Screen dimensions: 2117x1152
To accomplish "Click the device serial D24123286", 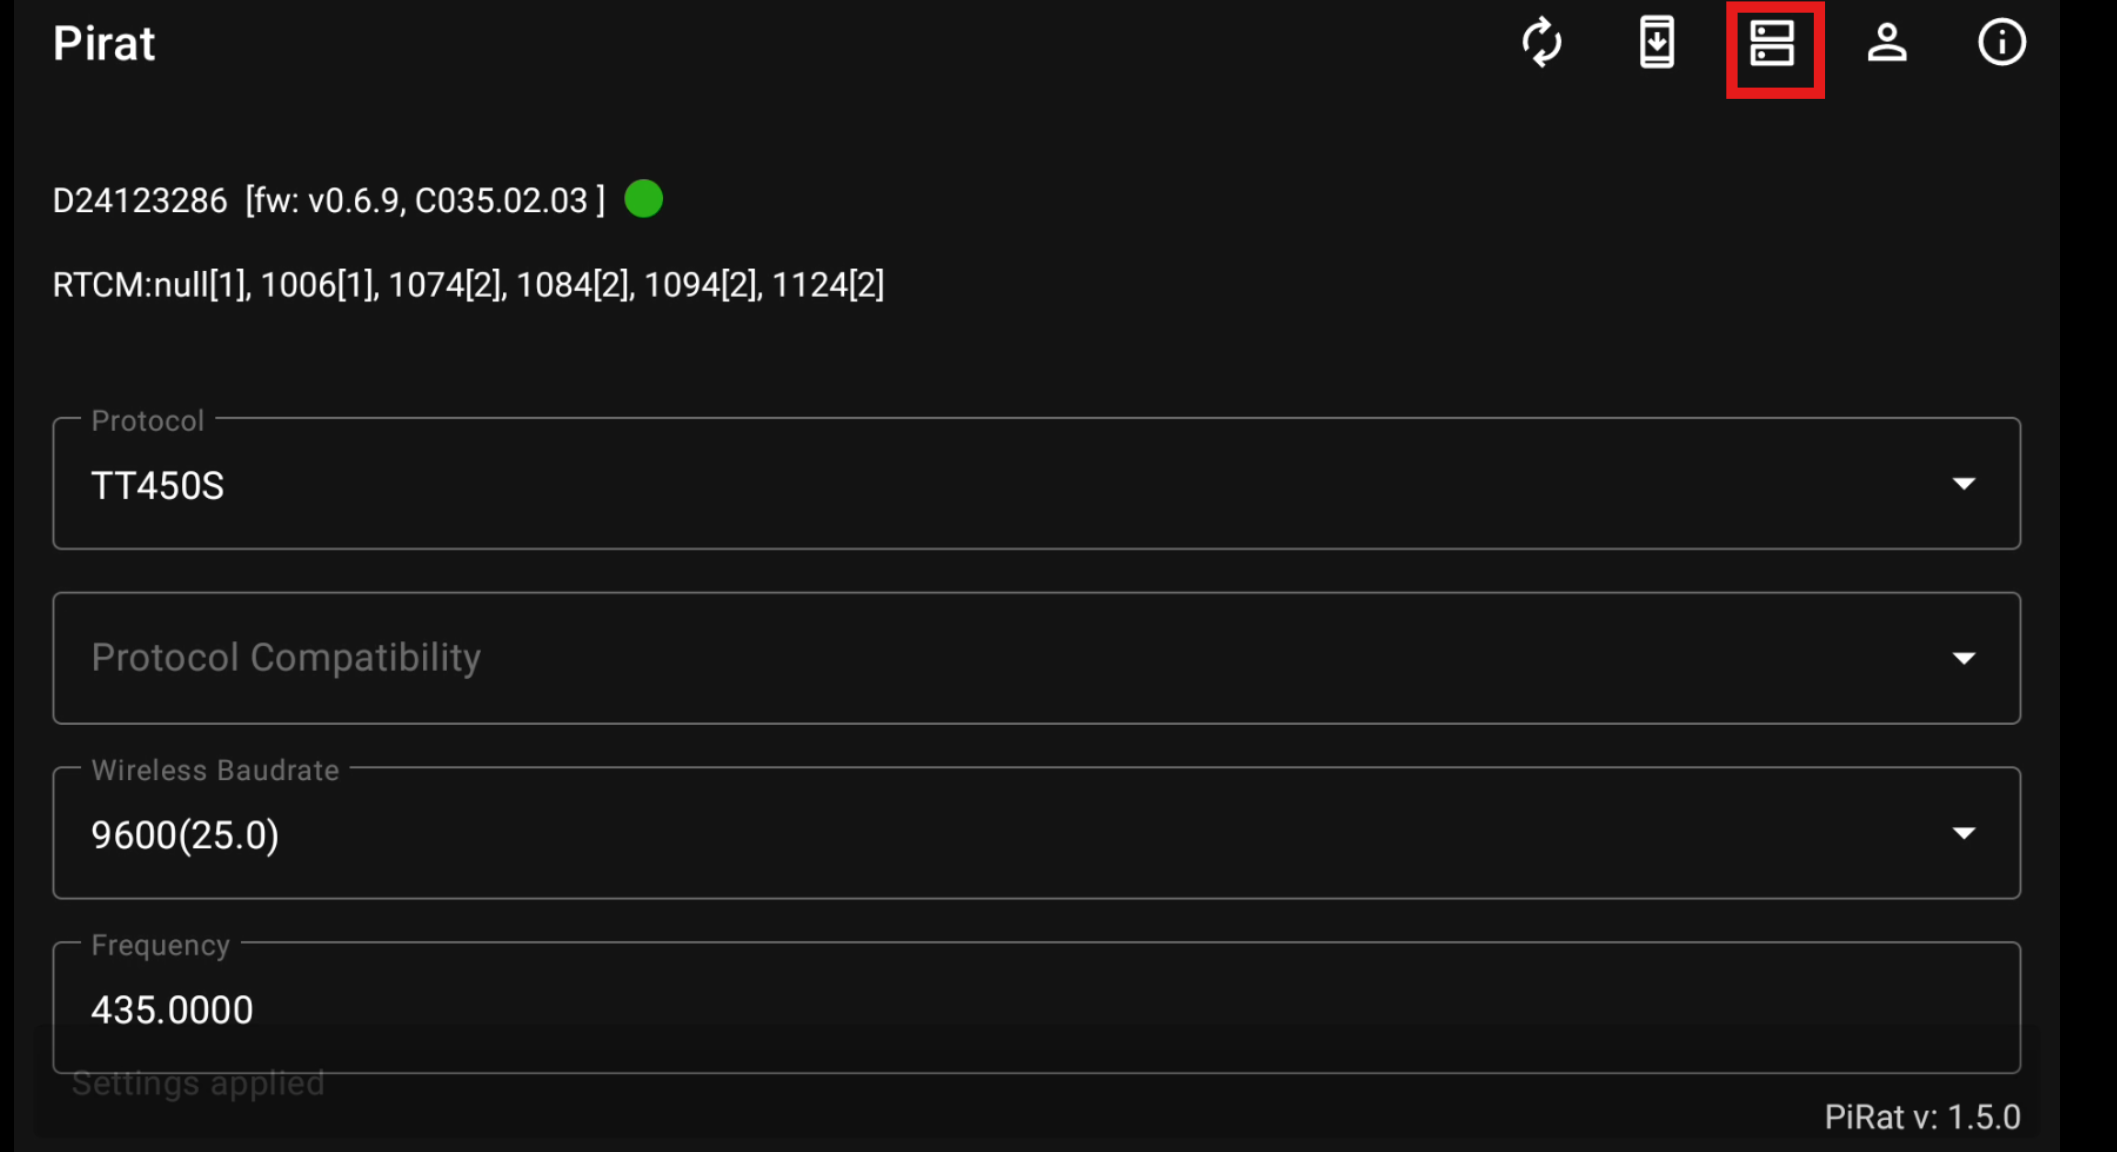I will coord(140,201).
